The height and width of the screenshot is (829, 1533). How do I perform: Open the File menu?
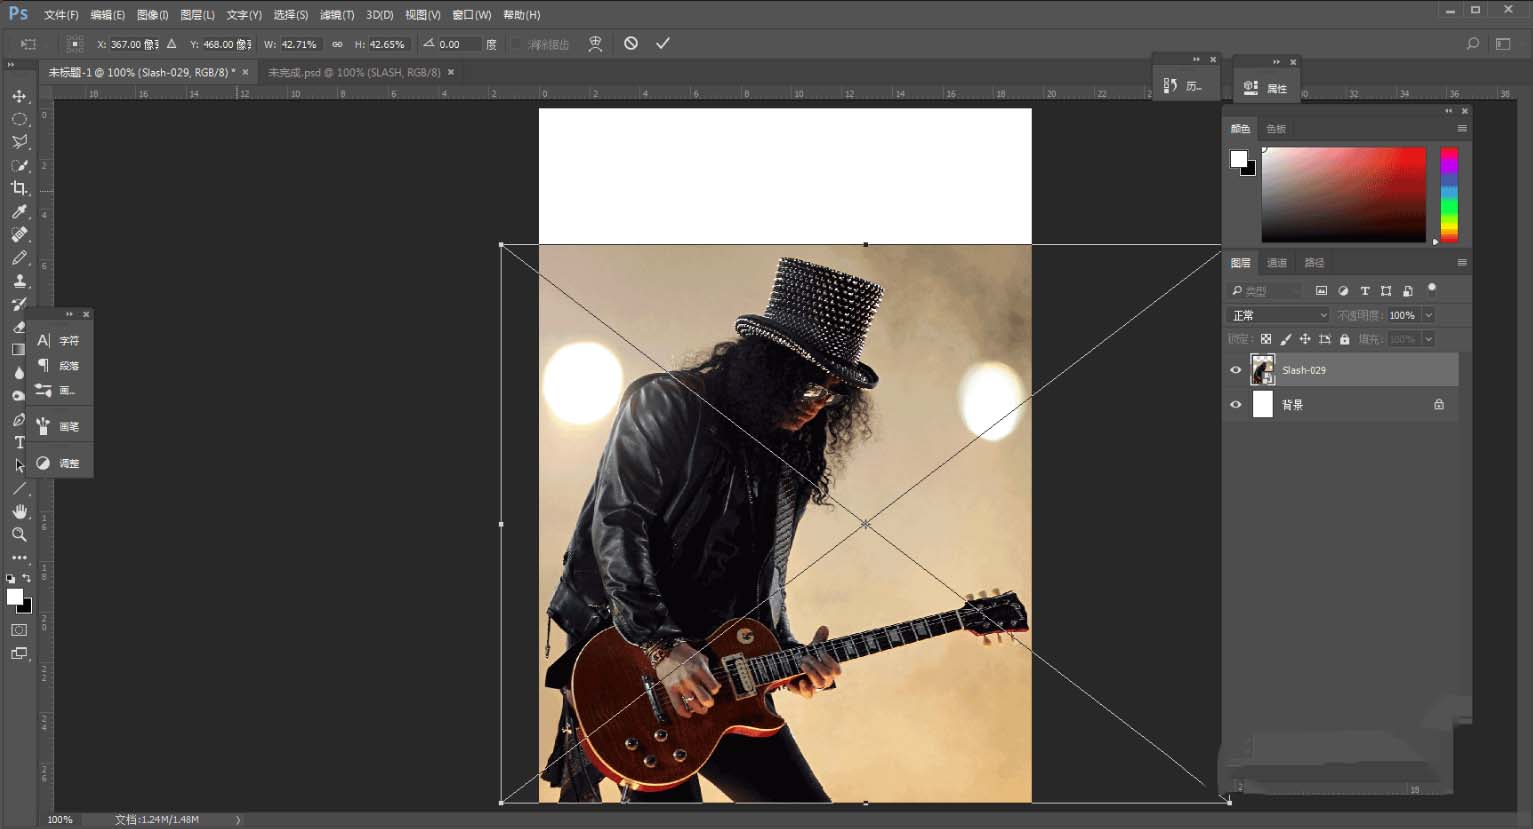pyautogui.click(x=61, y=15)
